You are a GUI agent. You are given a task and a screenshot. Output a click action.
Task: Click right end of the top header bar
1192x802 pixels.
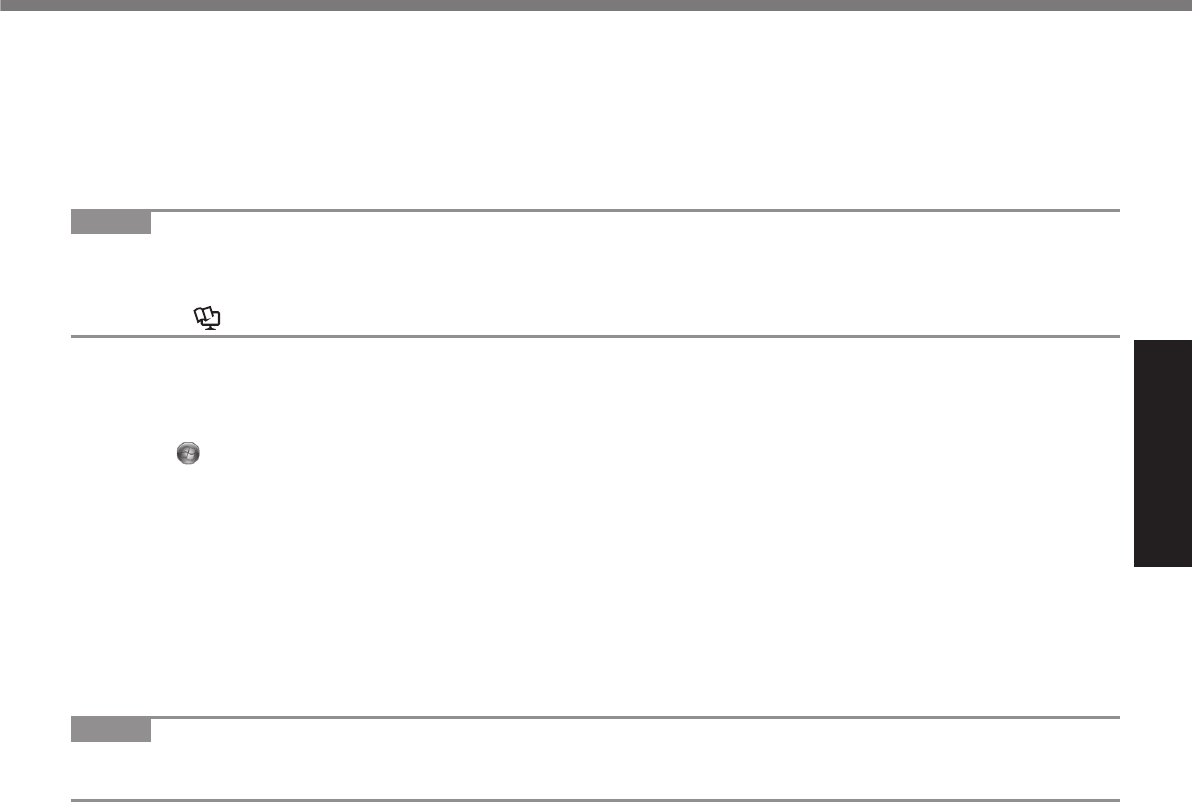[1180, 5]
